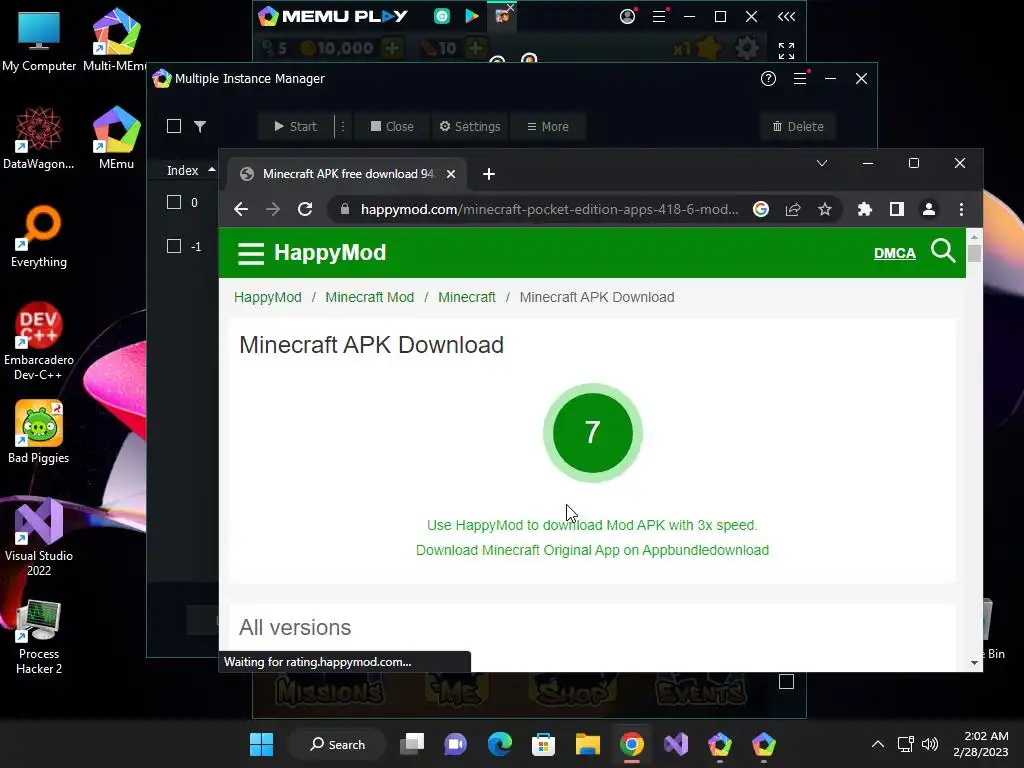This screenshot has height=768, width=1024.
Task: Check the instance -1 checkbox
Action: (174, 246)
